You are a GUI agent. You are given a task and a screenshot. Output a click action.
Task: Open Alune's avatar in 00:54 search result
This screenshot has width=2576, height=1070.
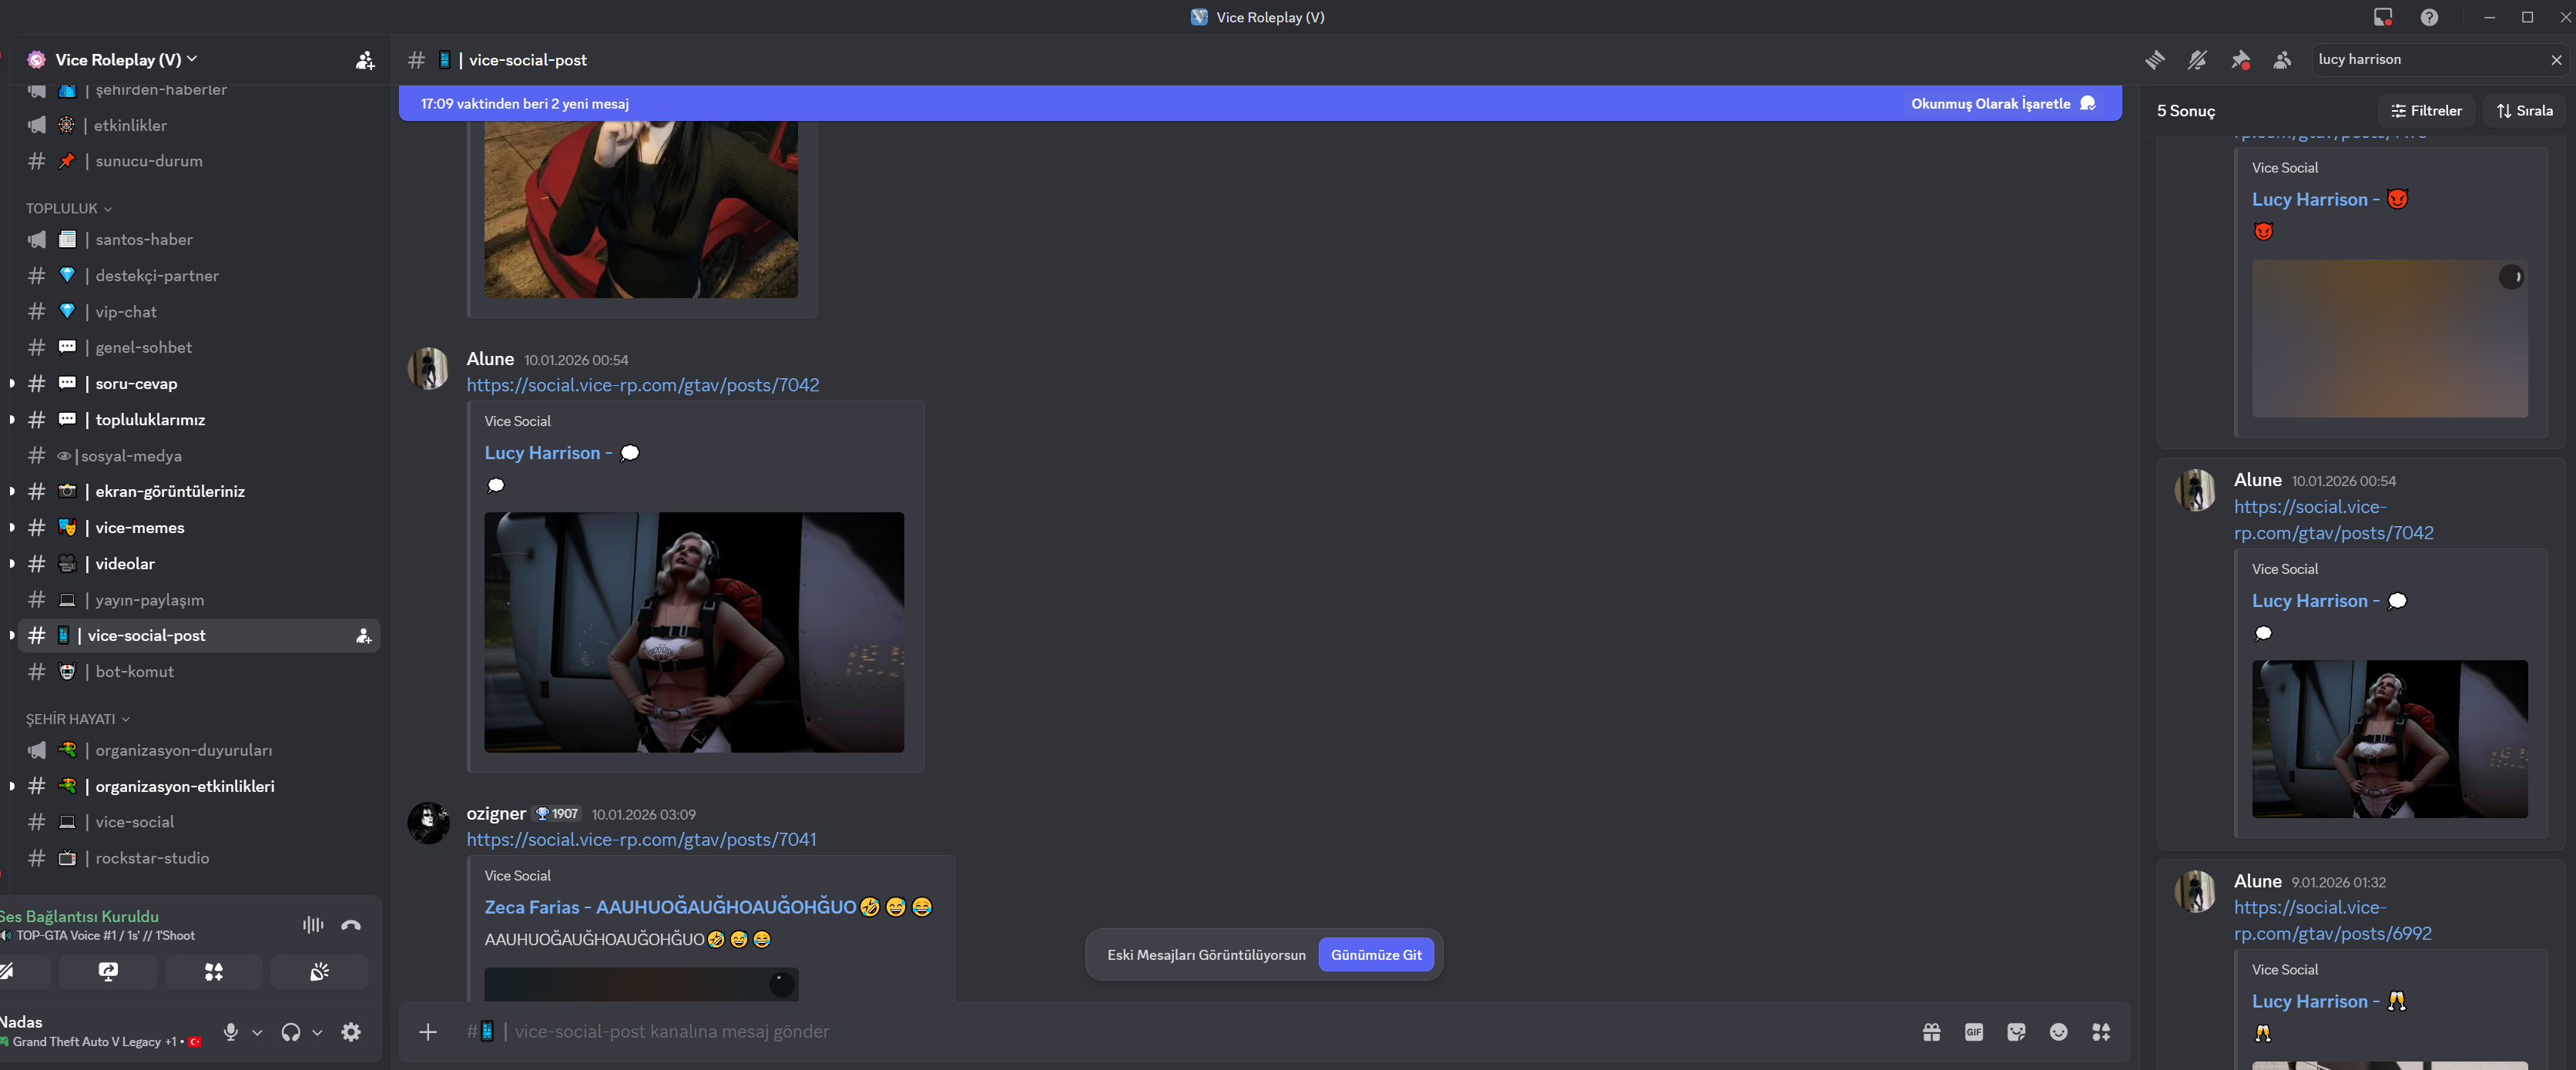[2196, 490]
